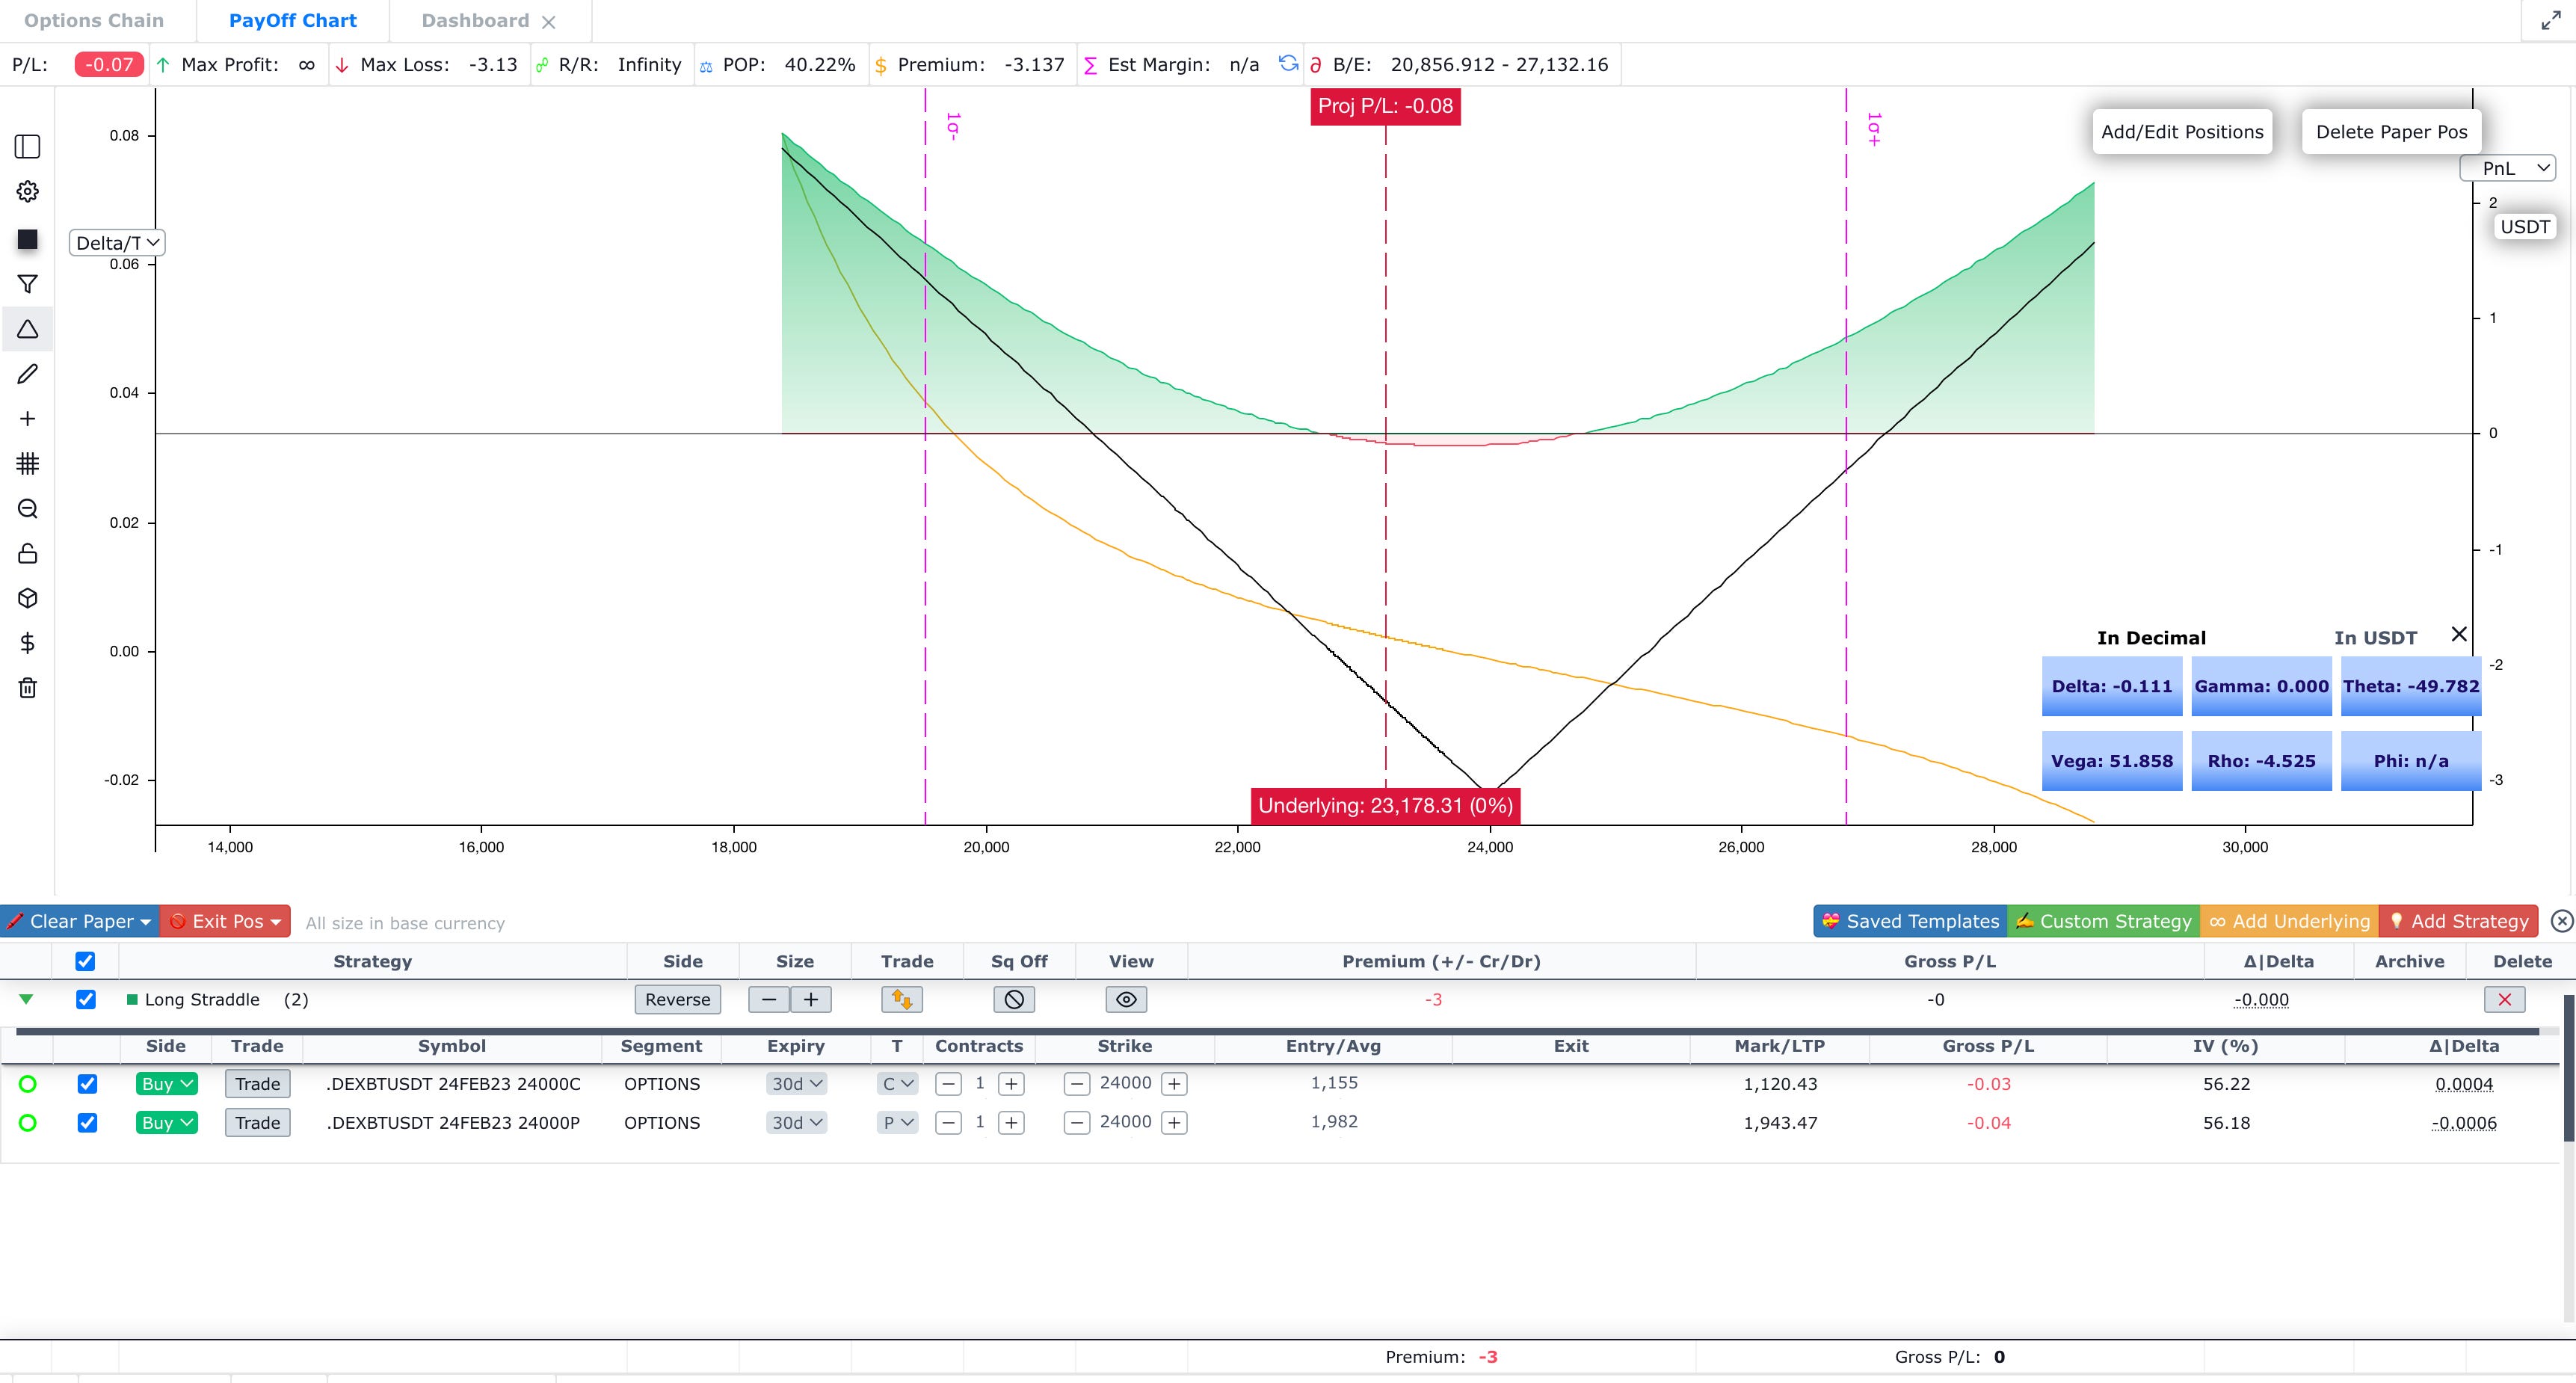Open the Dashboard tab
This screenshot has width=2576, height=1383.
(475, 20)
